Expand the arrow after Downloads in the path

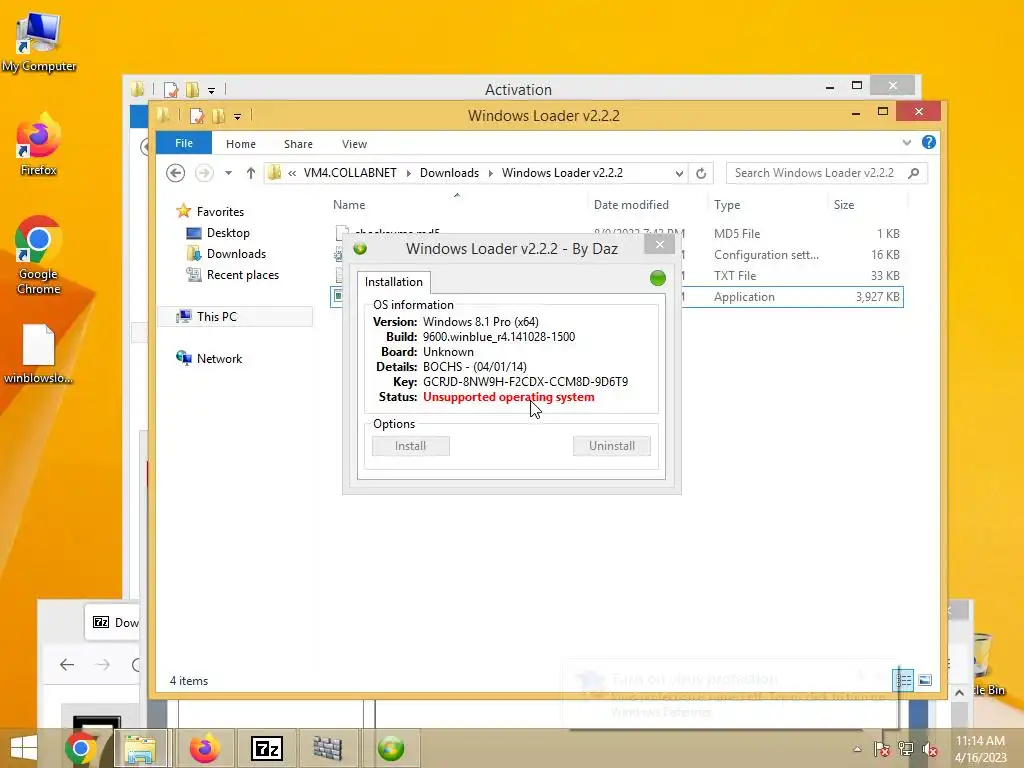pos(490,173)
